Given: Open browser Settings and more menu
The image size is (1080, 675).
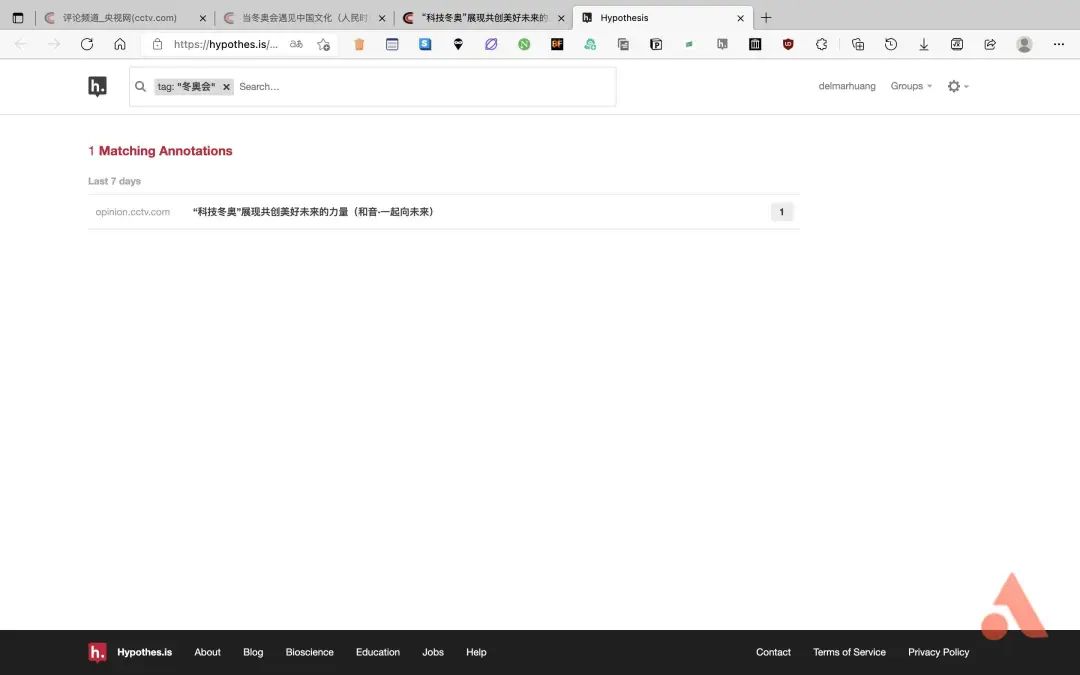Looking at the screenshot, I should [x=1059, y=44].
